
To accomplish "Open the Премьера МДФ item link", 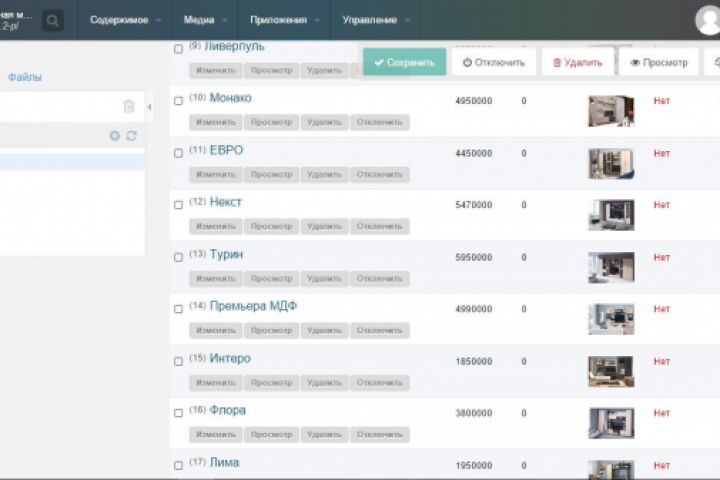I will coord(253,306).
